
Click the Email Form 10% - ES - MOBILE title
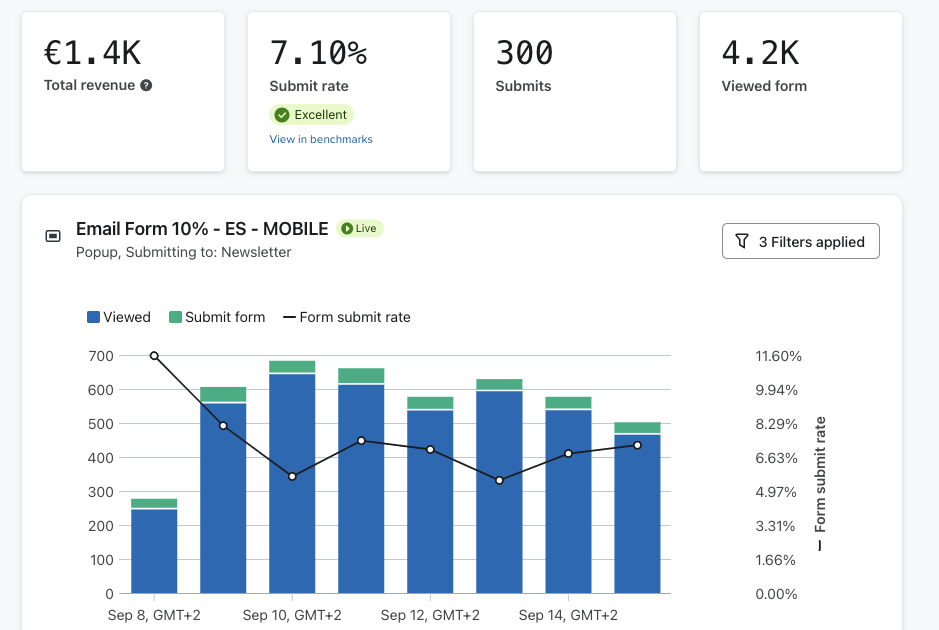tap(202, 229)
